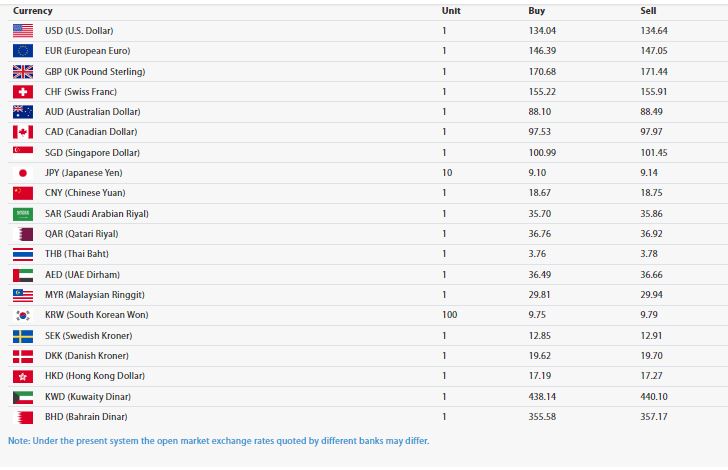The height and width of the screenshot is (470, 728).
Task: Click the Kuwaity Dinar sell rate 440.10
Action: pyautogui.click(x=654, y=397)
